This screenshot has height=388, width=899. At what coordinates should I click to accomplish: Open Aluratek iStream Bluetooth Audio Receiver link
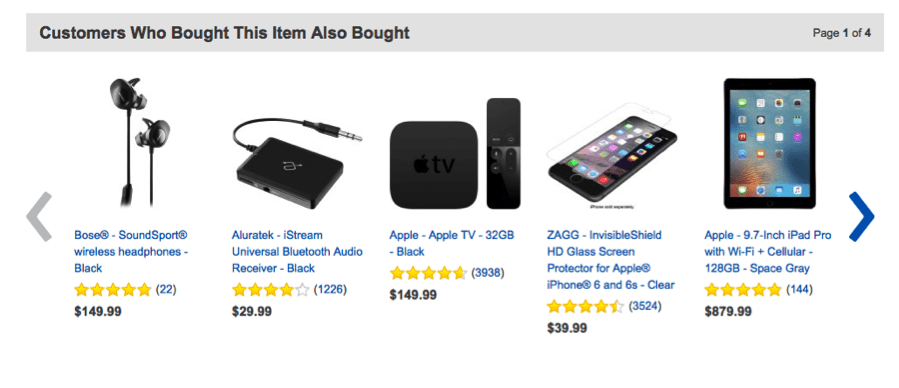(297, 252)
